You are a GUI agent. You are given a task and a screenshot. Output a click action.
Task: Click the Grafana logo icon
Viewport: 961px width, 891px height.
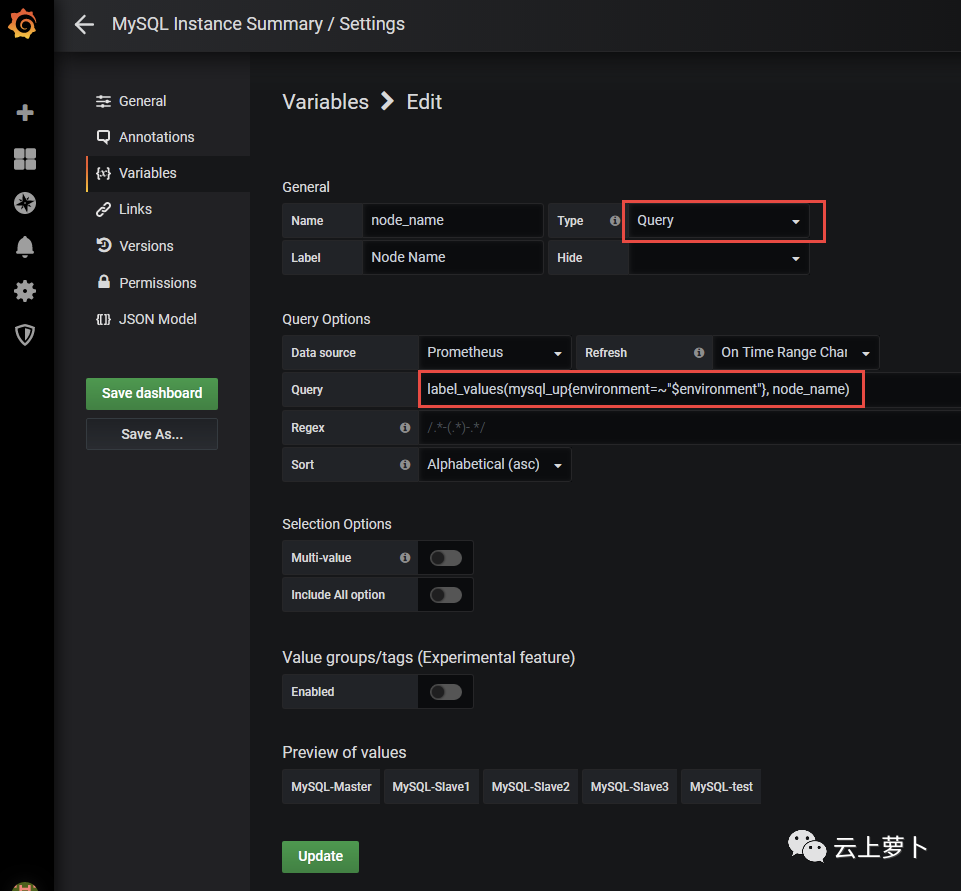click(23, 24)
